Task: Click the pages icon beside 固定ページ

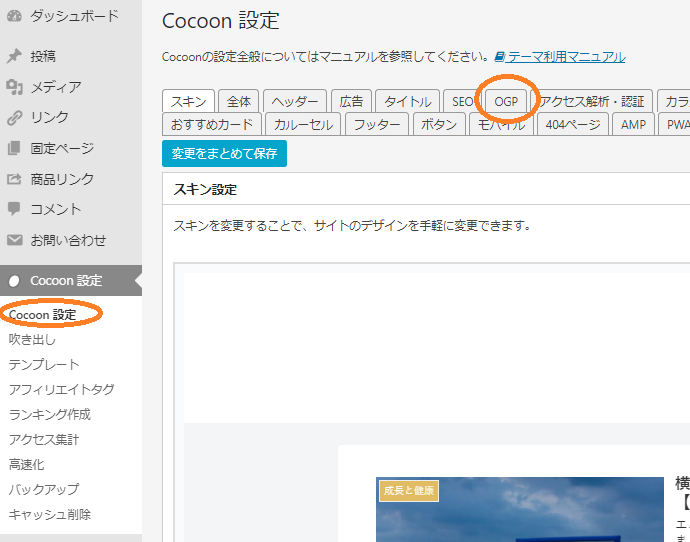Action: click(x=14, y=148)
